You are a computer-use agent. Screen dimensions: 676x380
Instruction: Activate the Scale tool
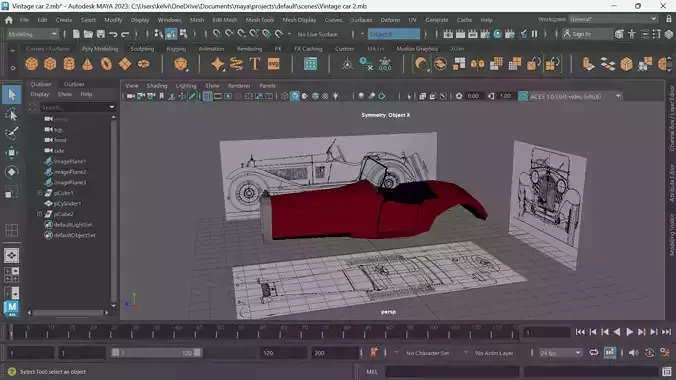pos(12,192)
